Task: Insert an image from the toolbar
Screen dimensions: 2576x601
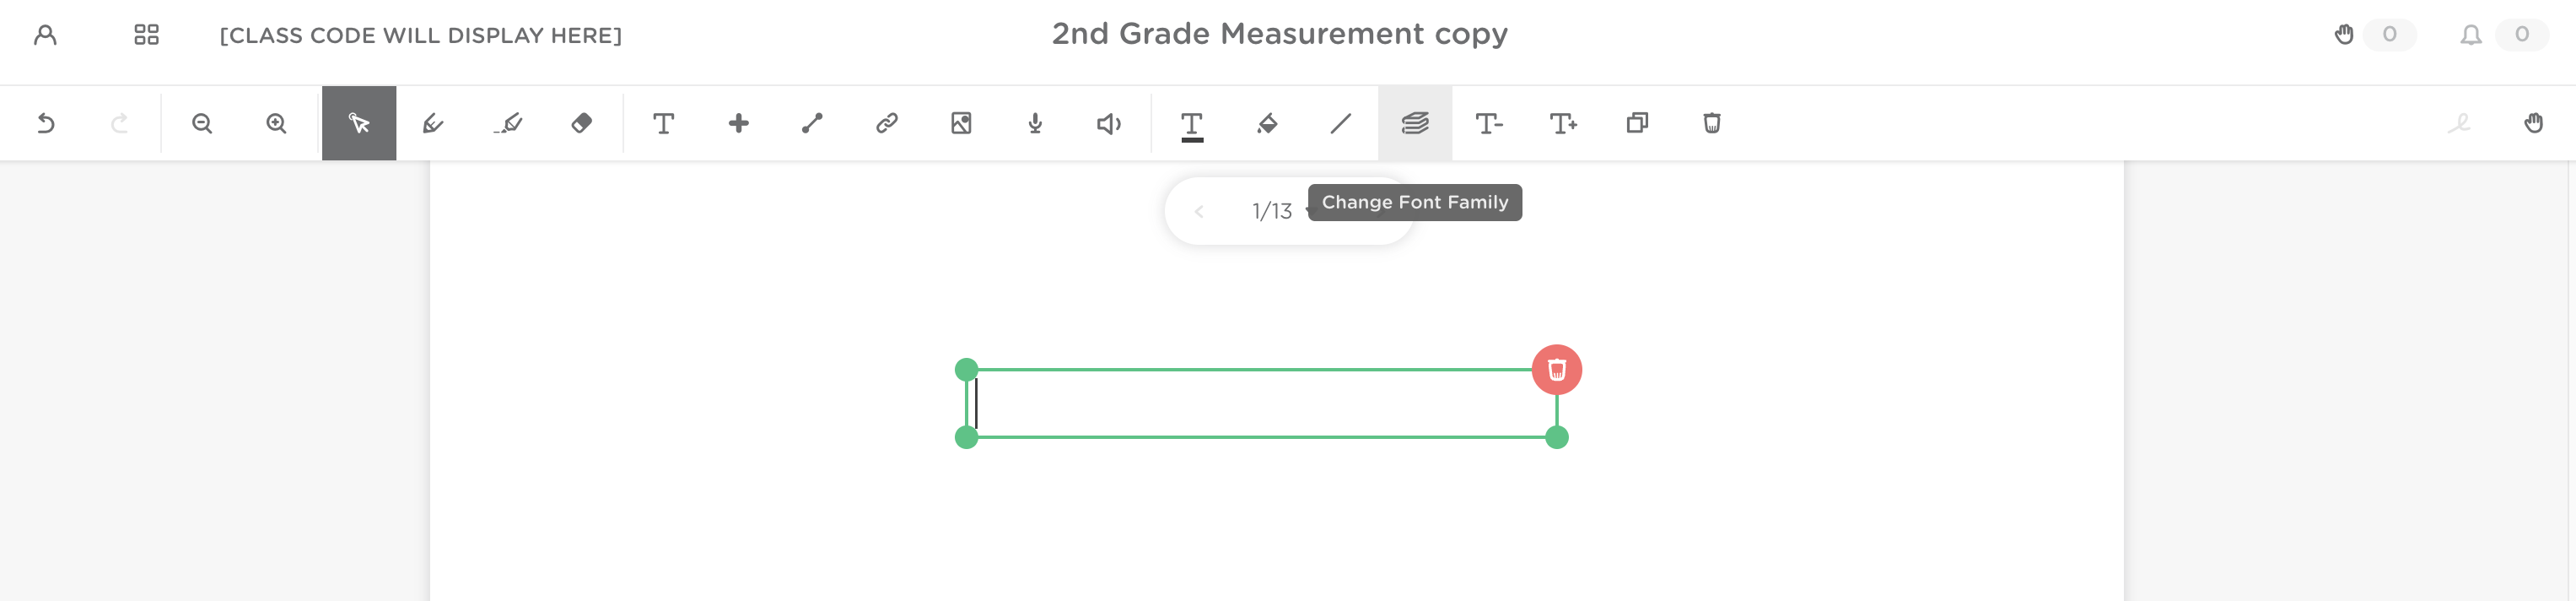Action: pyautogui.click(x=961, y=123)
